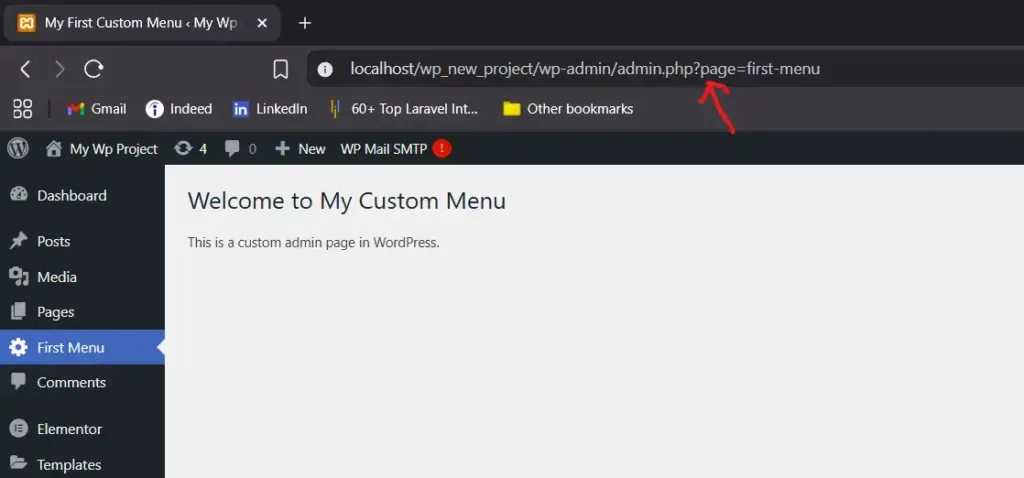The height and width of the screenshot is (478, 1024).
Task: Click the updates icon showing 4
Action: (190, 149)
